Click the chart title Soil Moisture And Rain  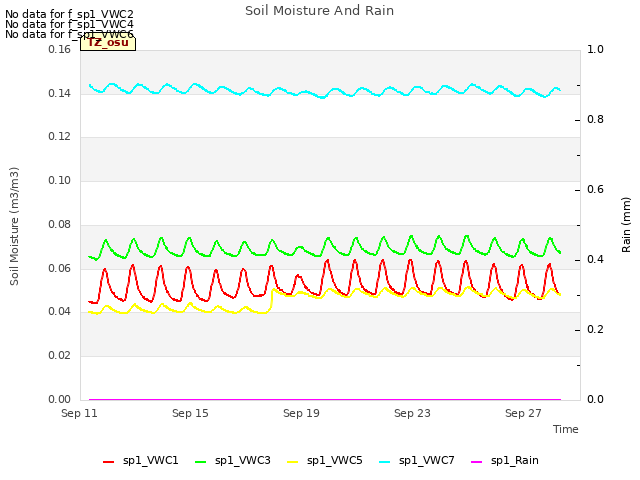pyautogui.click(x=320, y=11)
